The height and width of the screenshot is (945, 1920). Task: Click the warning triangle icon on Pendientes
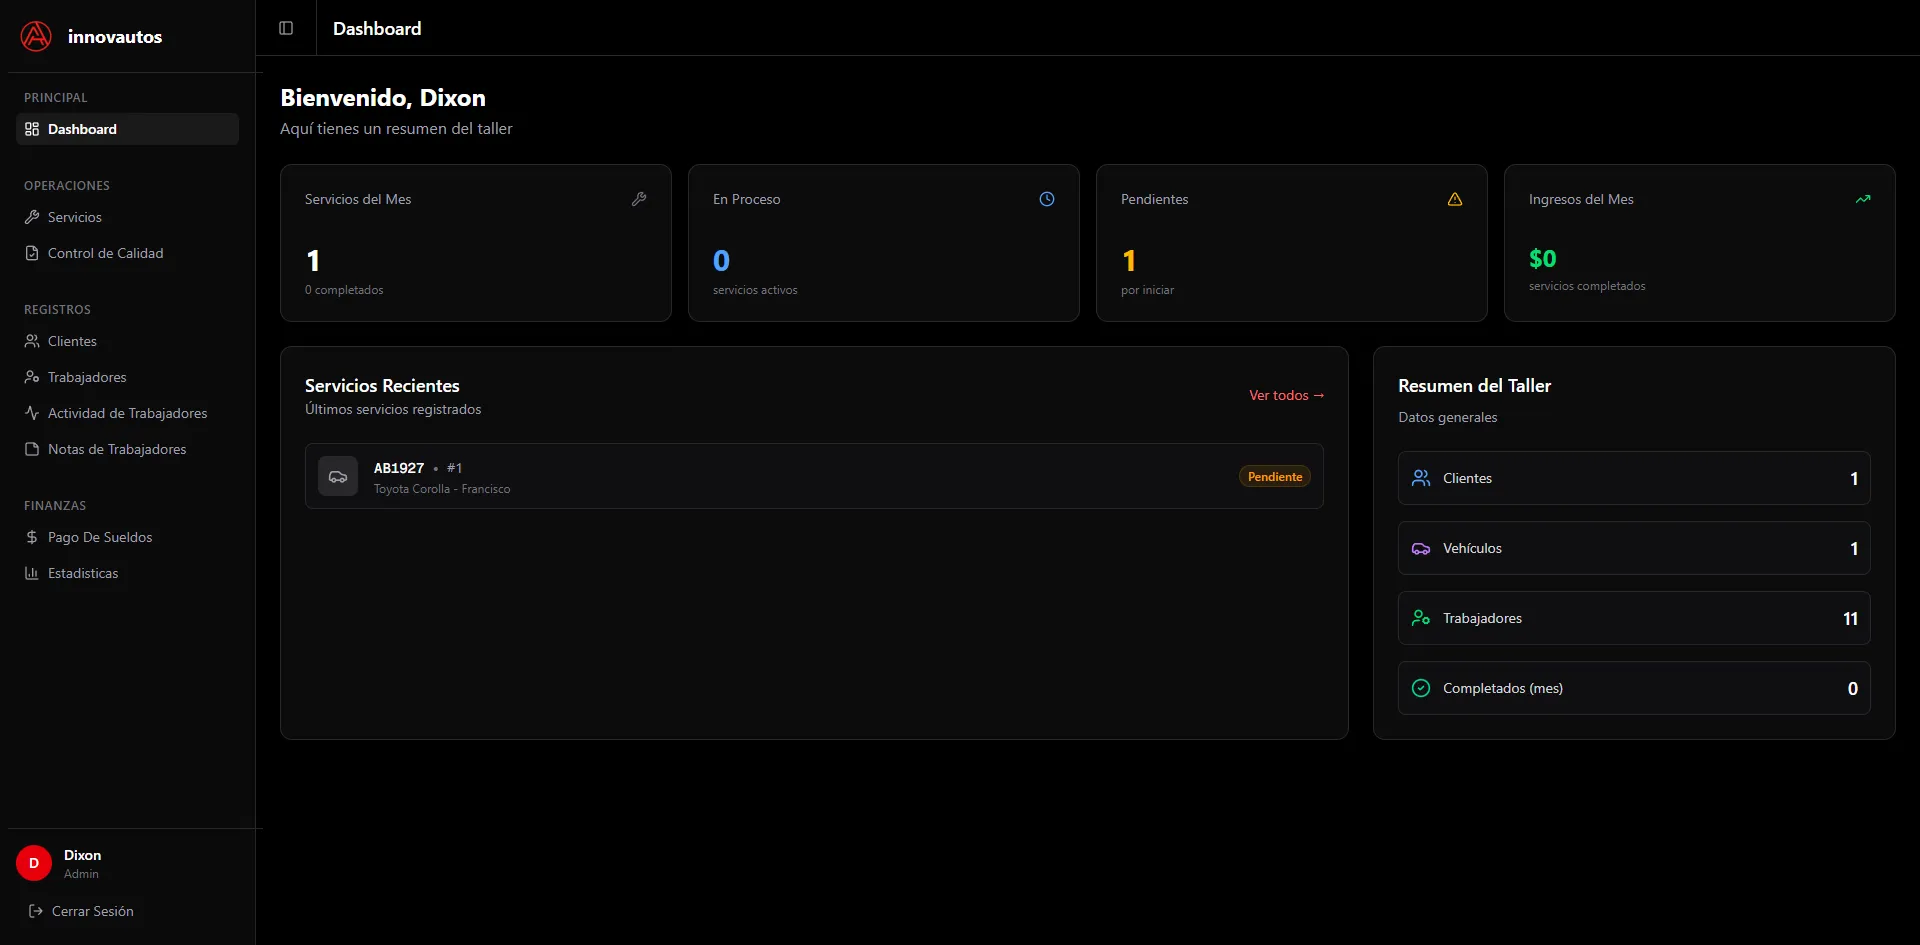pos(1455,199)
